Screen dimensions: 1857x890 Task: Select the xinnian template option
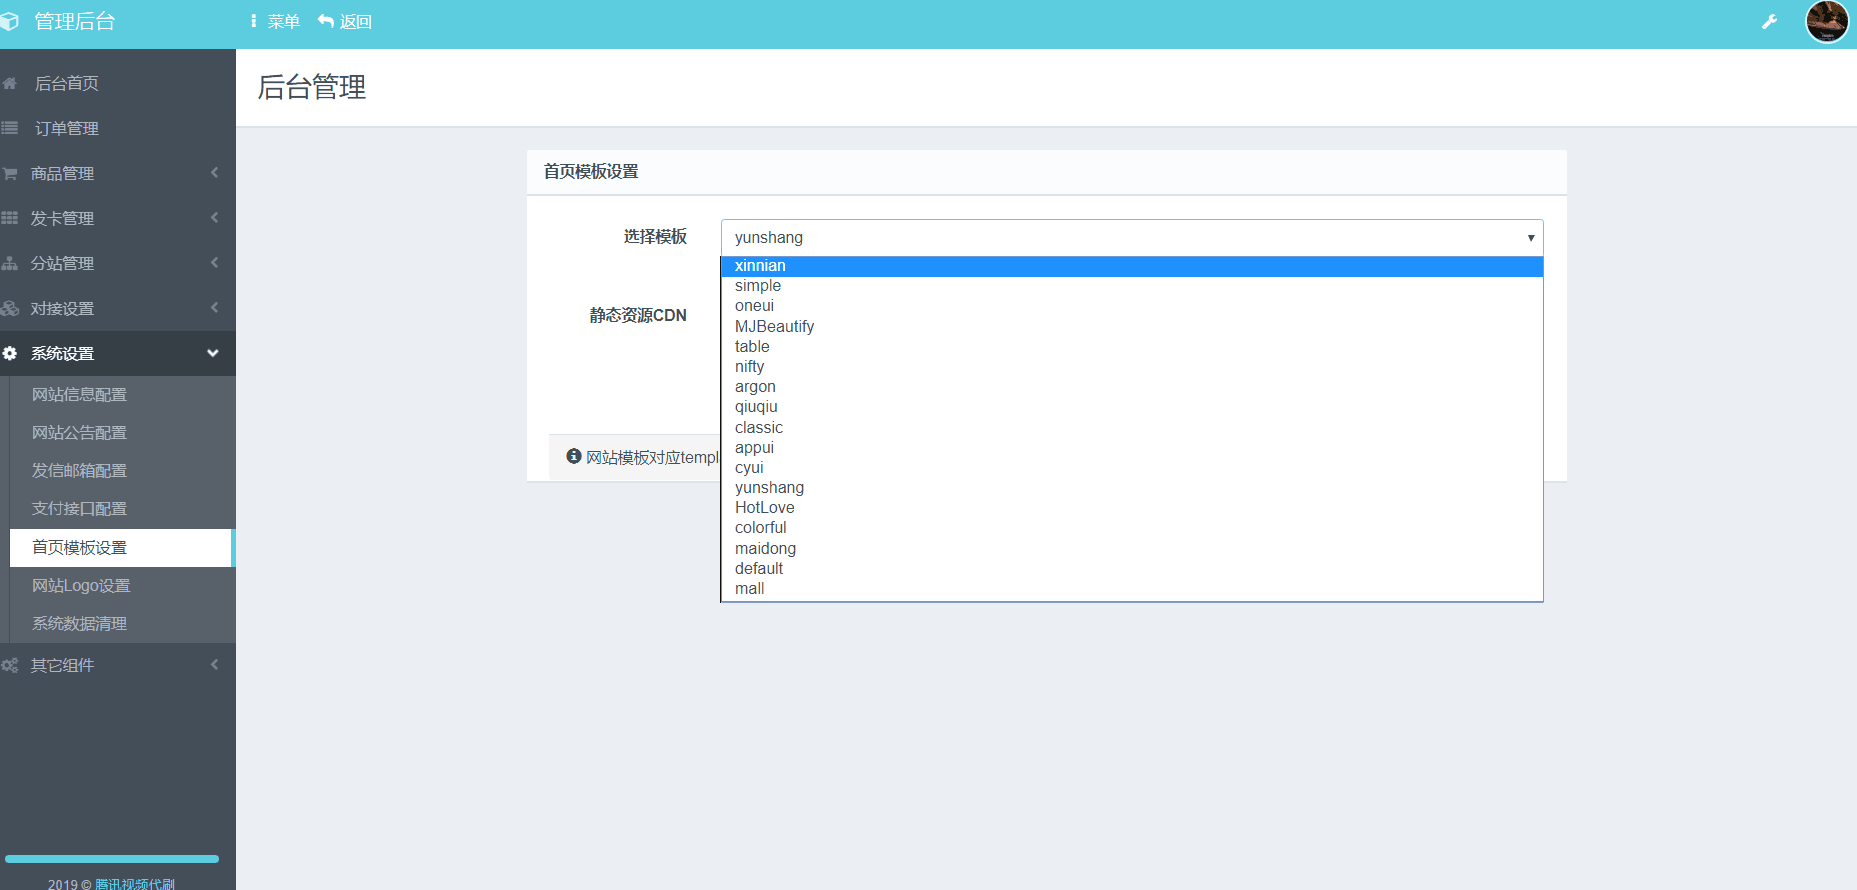tap(760, 266)
